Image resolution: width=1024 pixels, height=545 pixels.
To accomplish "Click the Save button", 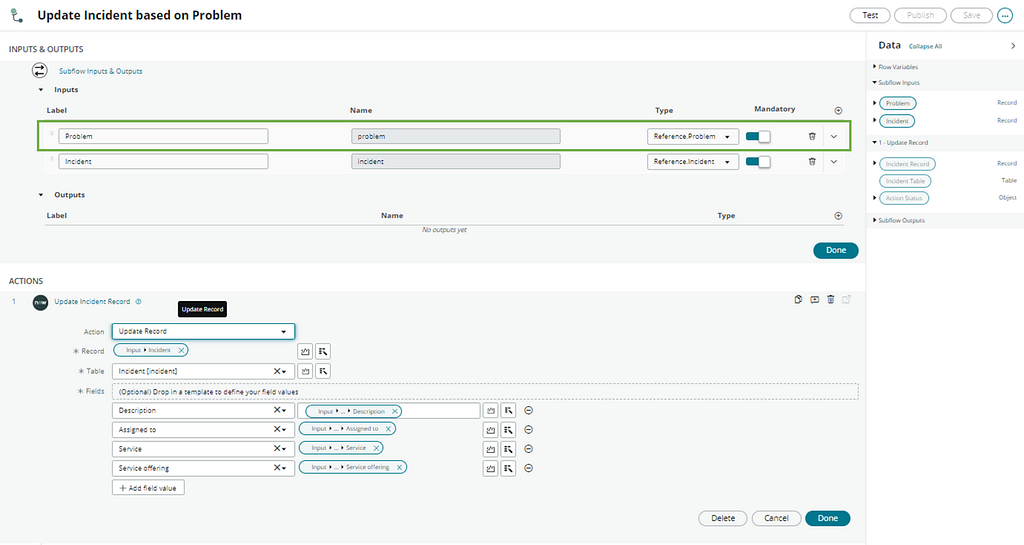I will (x=971, y=15).
